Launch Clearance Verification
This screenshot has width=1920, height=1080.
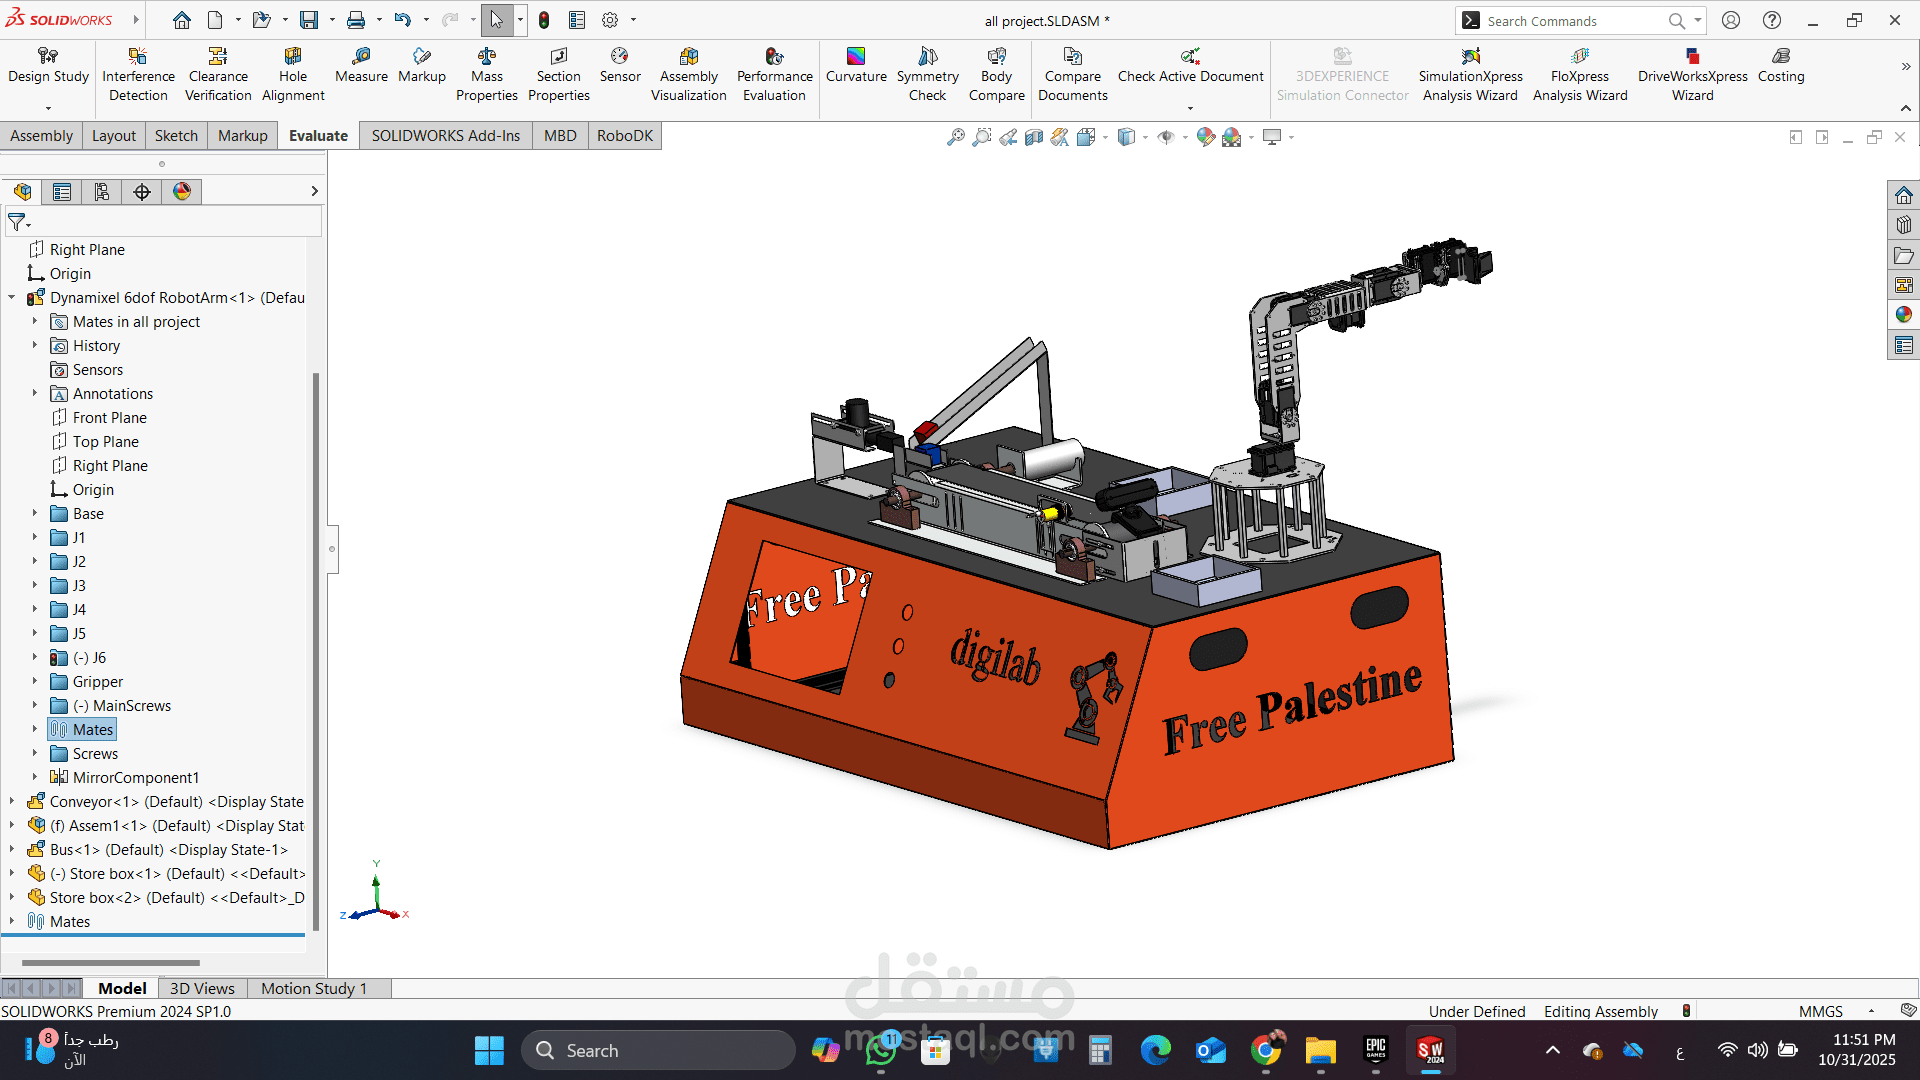[218, 74]
